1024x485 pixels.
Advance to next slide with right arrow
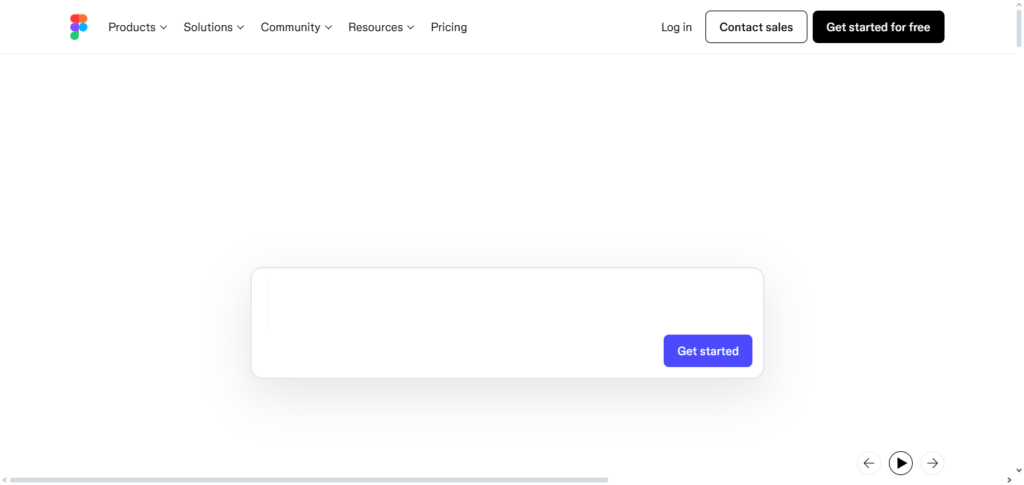pyautogui.click(x=932, y=463)
